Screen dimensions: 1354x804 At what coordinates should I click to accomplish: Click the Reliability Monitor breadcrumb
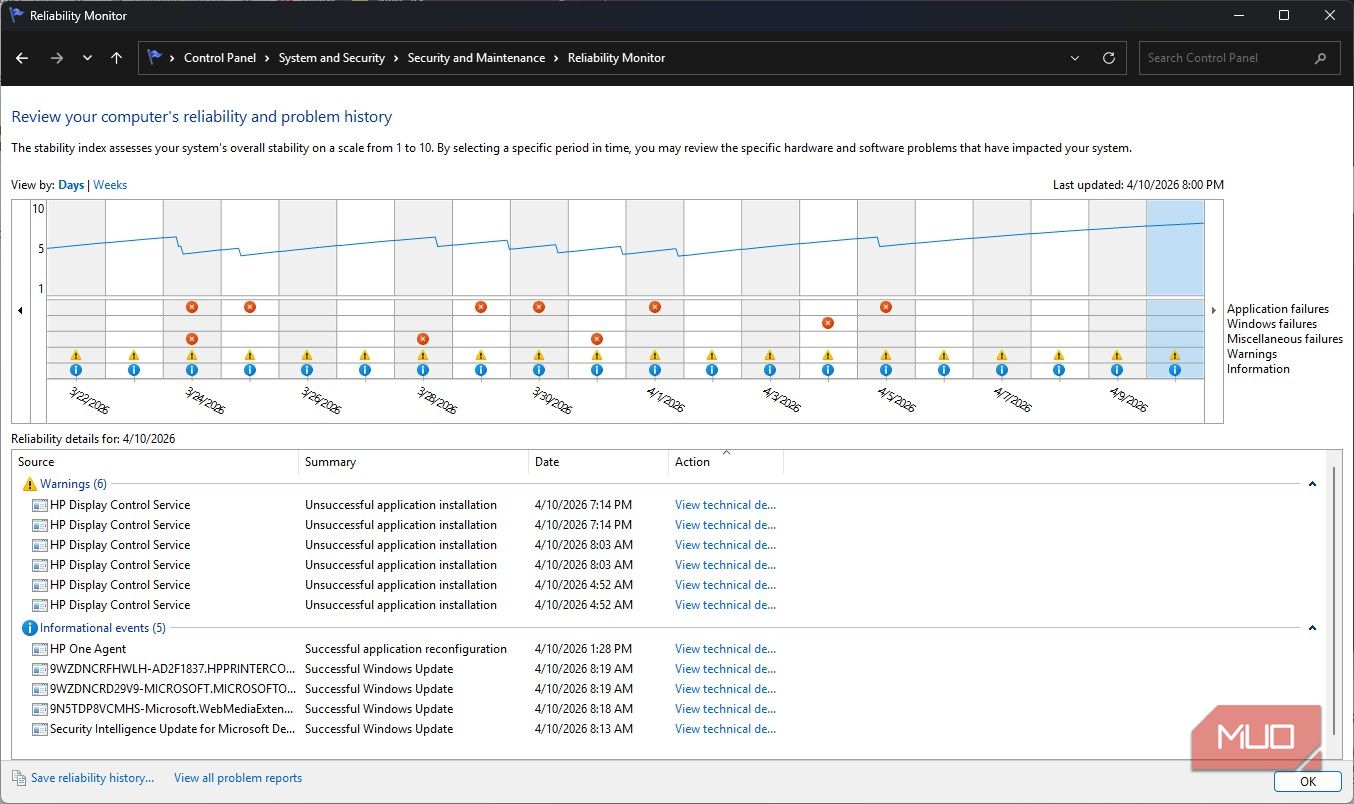[616, 58]
